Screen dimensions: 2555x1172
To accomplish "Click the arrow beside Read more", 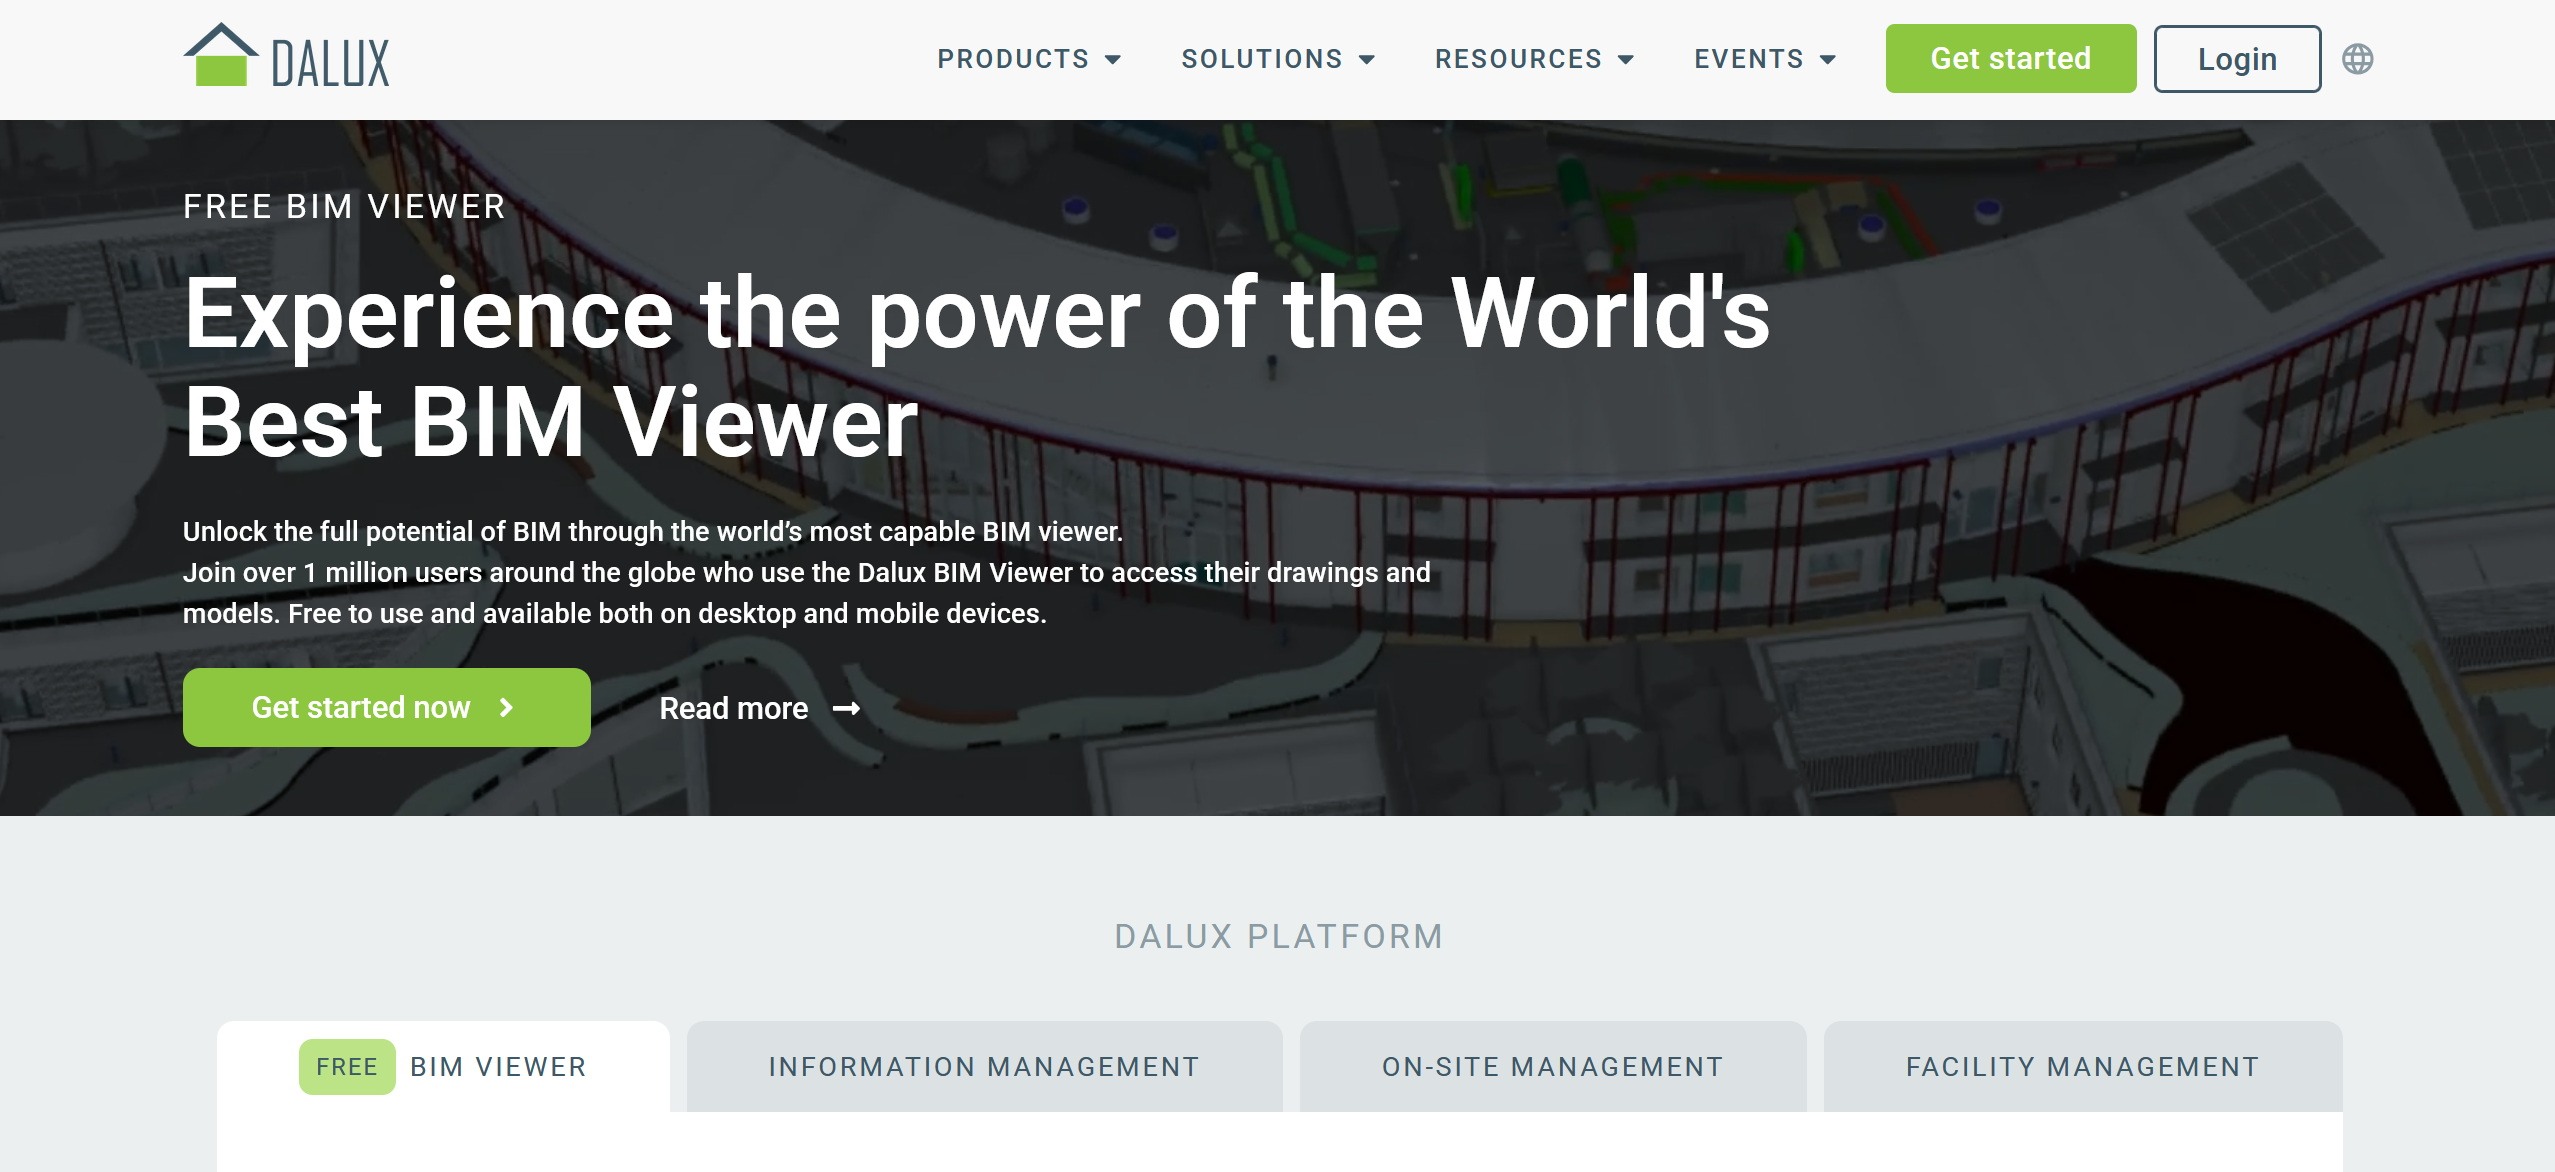I will point(846,709).
